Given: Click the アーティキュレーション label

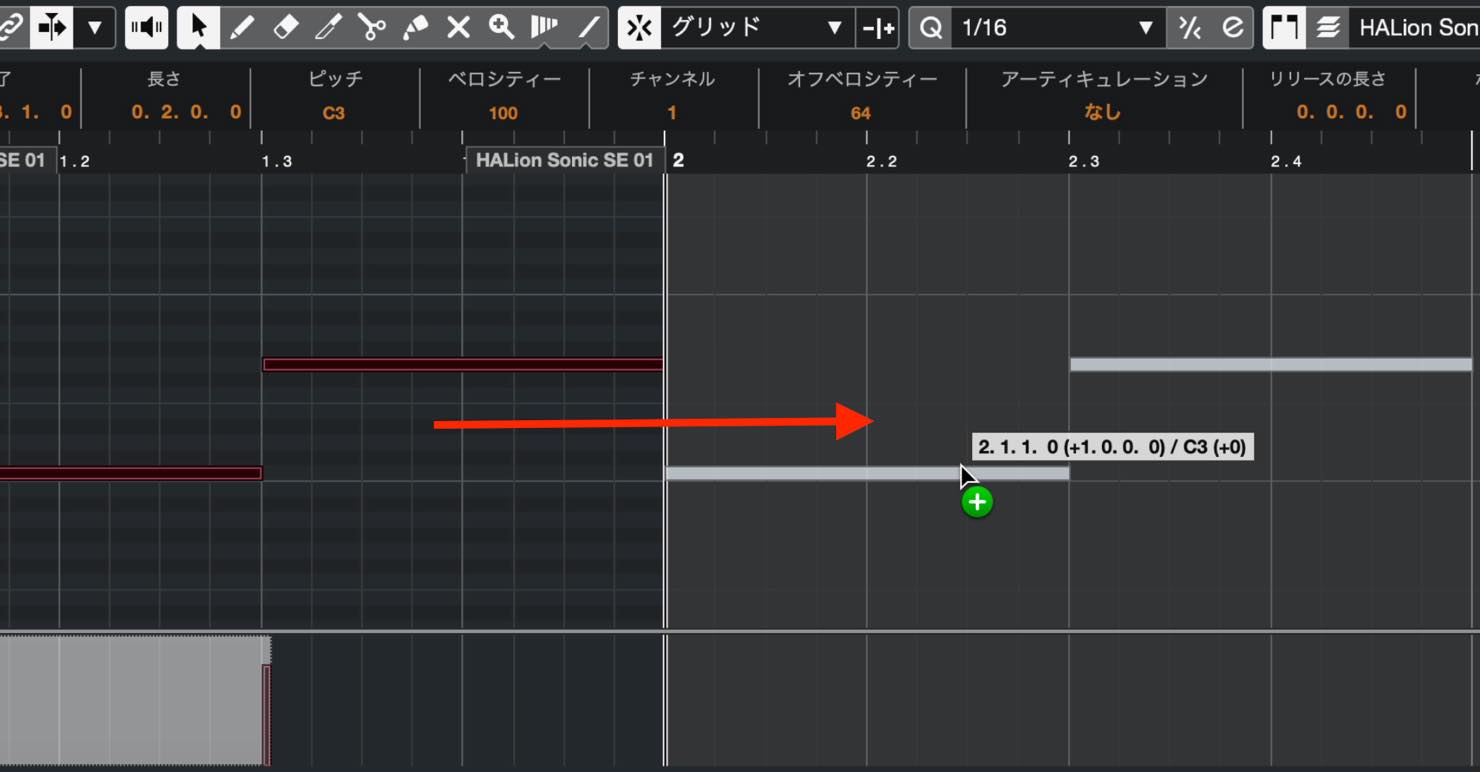Looking at the screenshot, I should [x=1104, y=79].
